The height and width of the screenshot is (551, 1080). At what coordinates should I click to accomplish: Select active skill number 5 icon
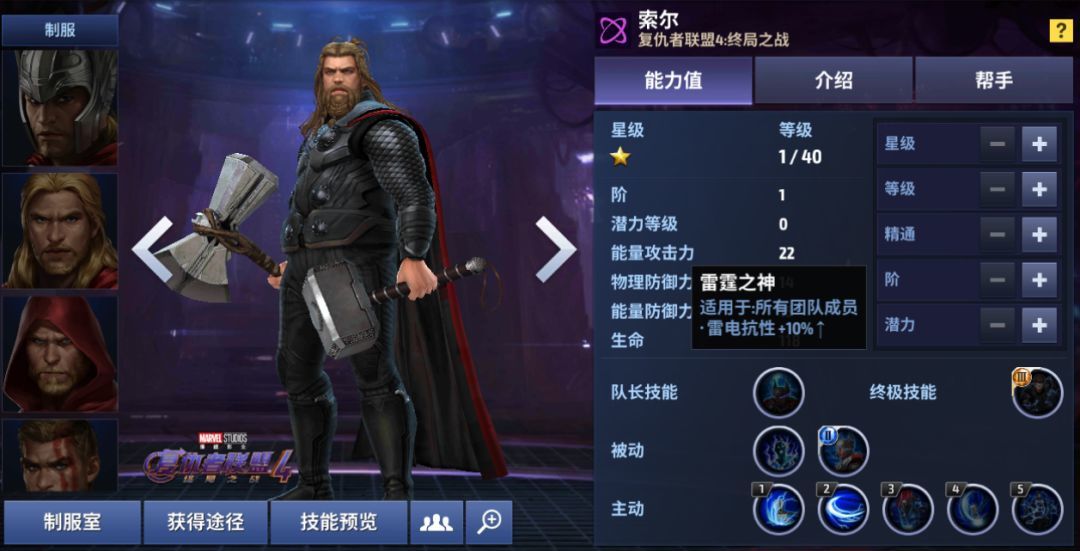pyautogui.click(x=1037, y=510)
